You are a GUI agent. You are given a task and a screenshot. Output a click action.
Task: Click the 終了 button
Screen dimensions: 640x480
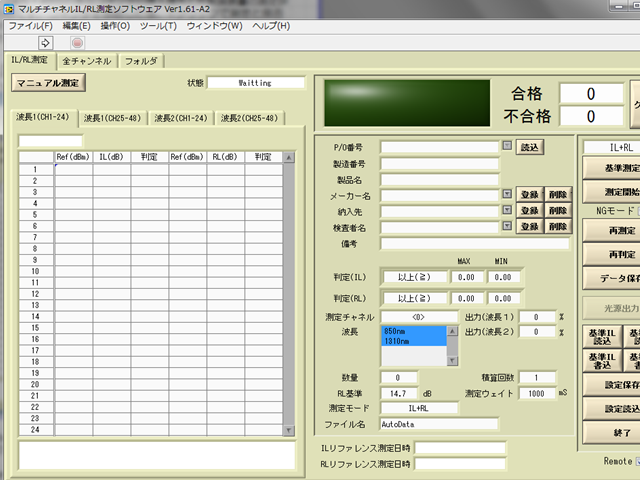click(611, 433)
